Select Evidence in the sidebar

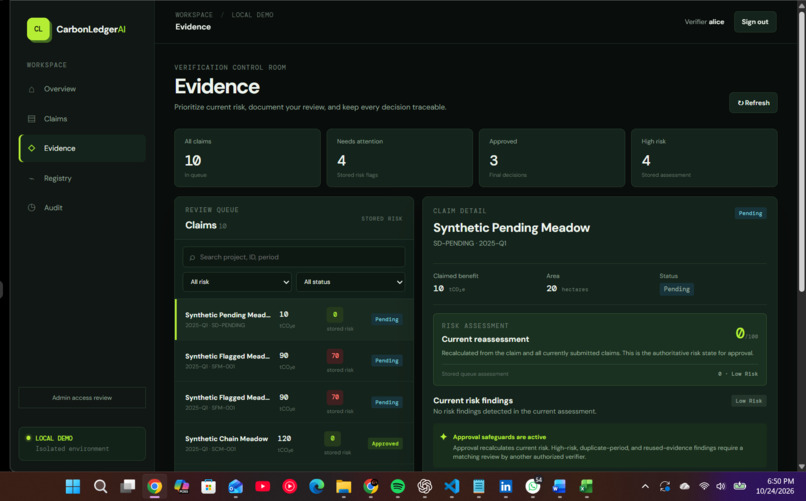[x=82, y=148]
